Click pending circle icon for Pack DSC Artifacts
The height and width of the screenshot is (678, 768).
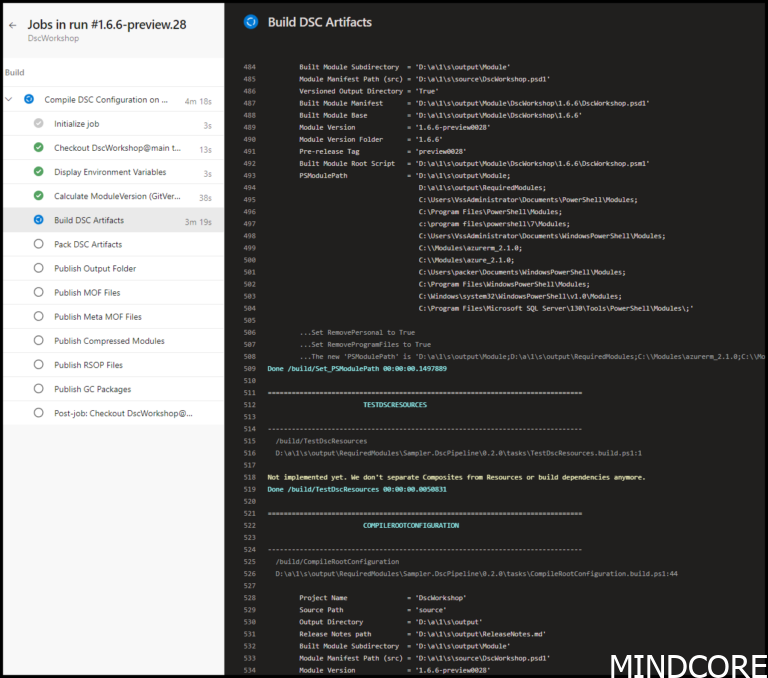[x=38, y=244]
